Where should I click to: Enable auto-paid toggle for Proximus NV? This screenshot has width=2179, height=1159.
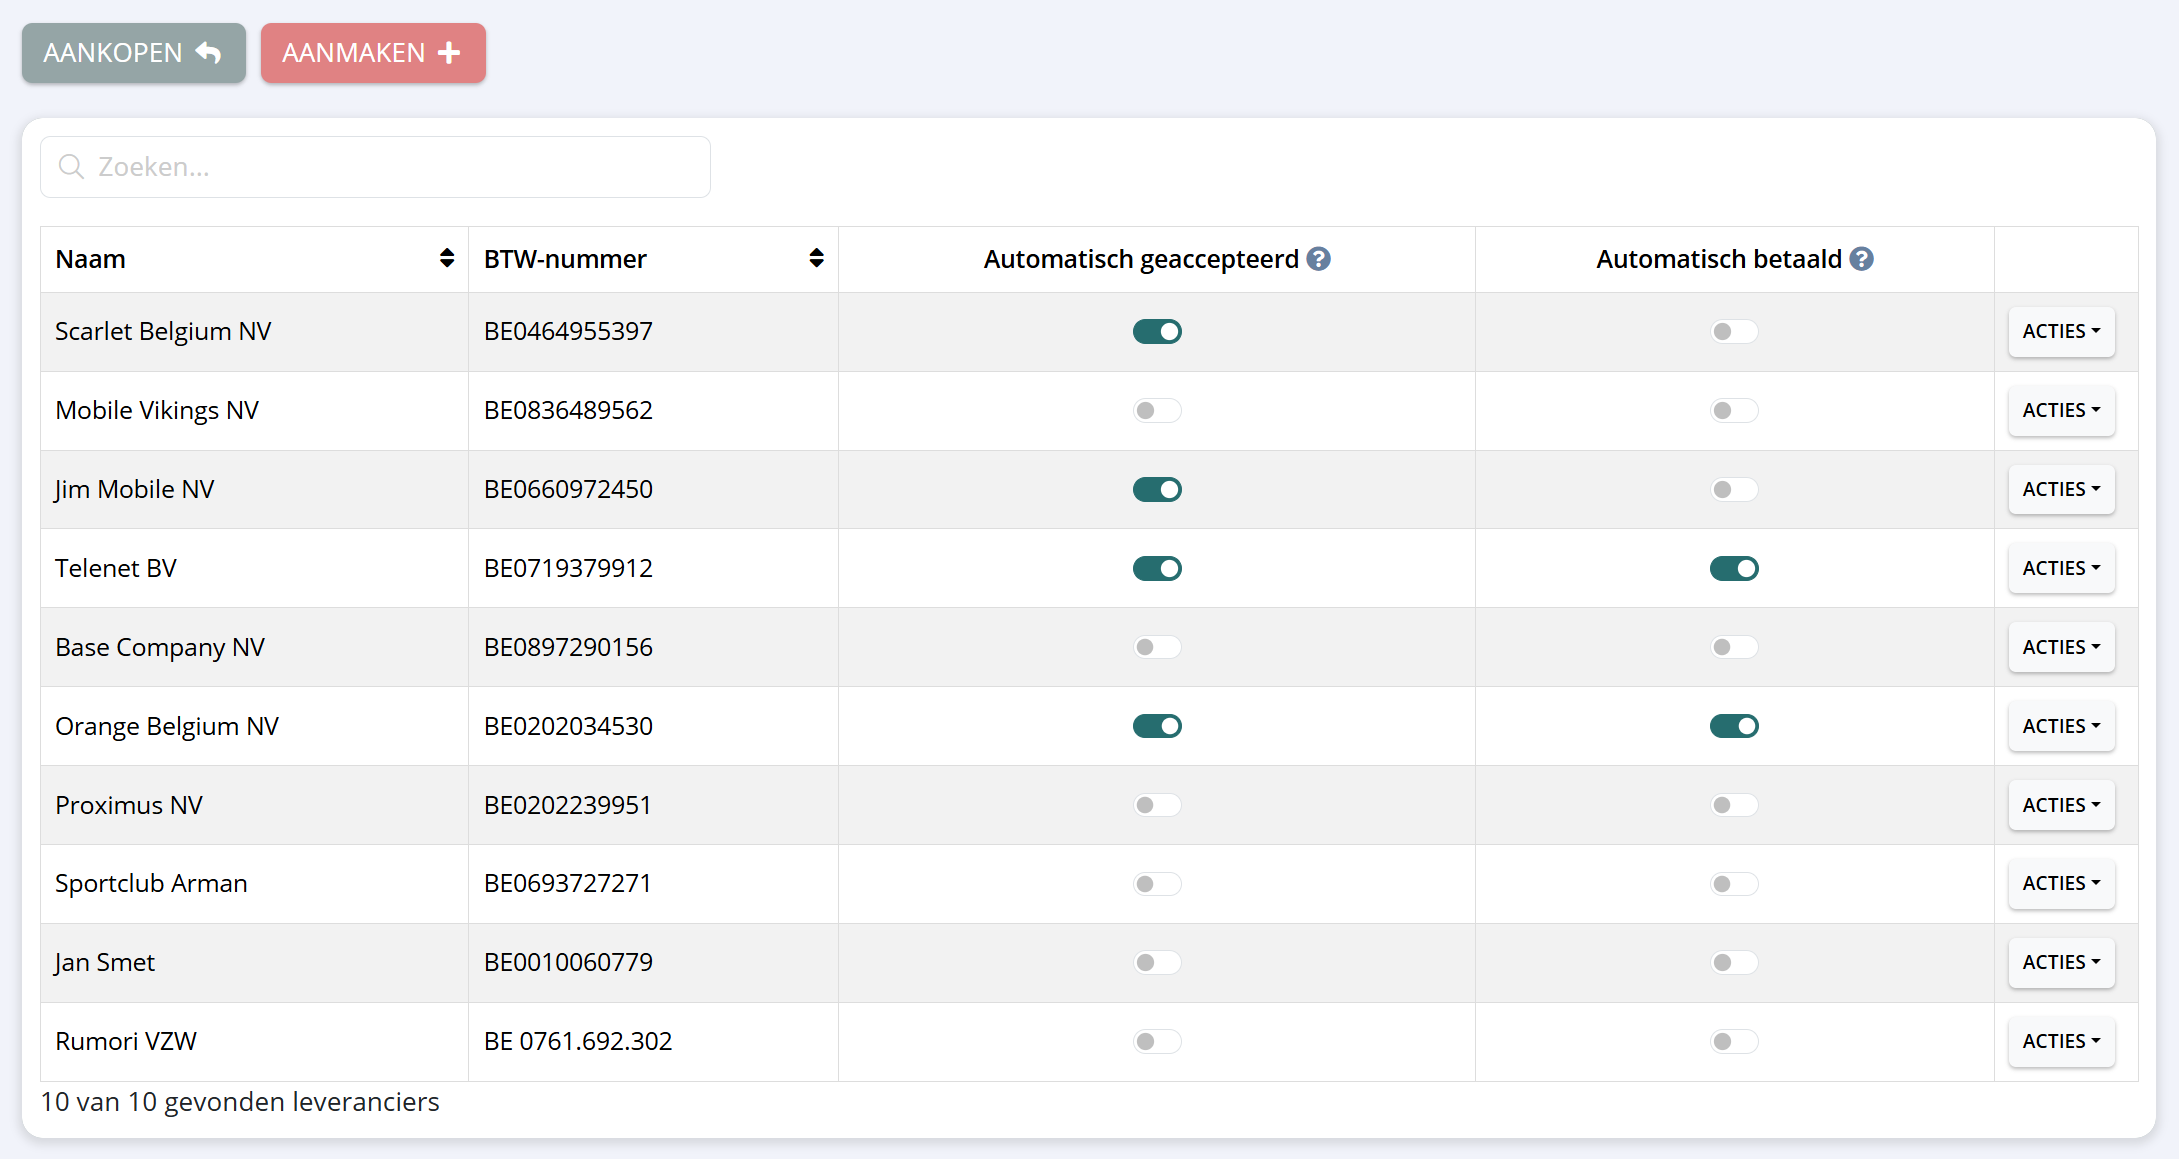(x=1733, y=805)
